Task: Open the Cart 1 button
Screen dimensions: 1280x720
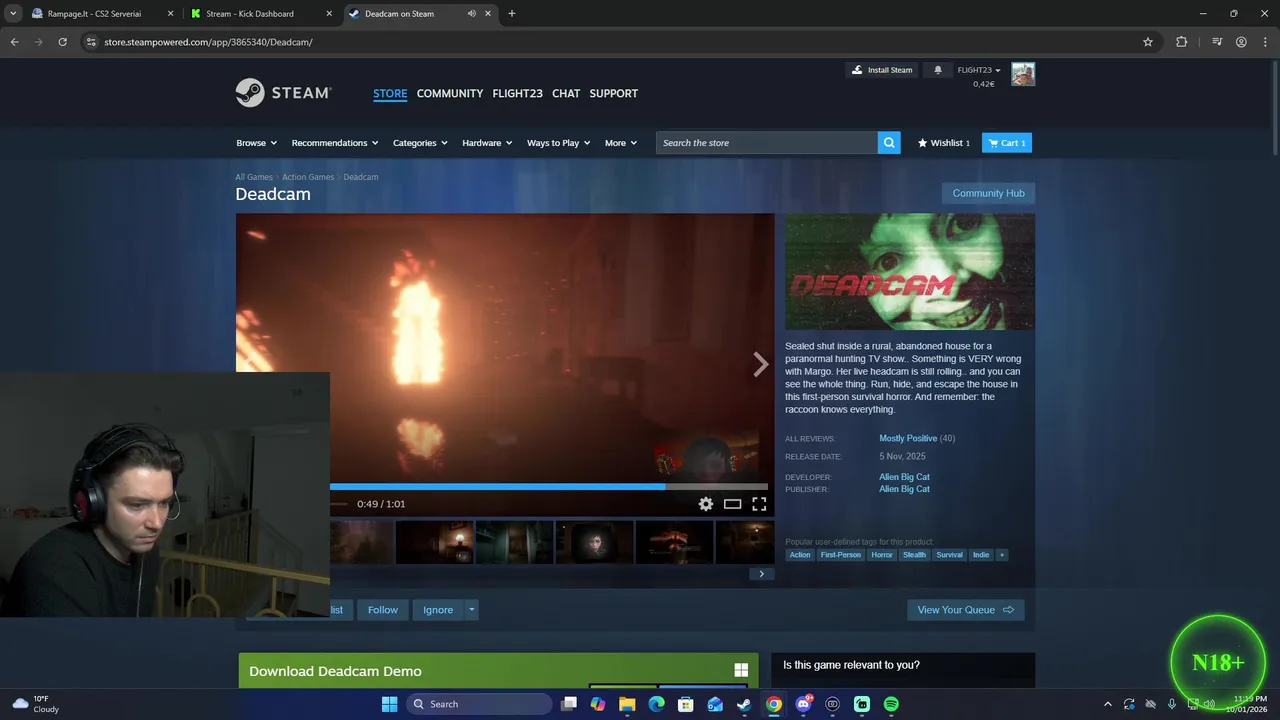Action: (x=1007, y=143)
